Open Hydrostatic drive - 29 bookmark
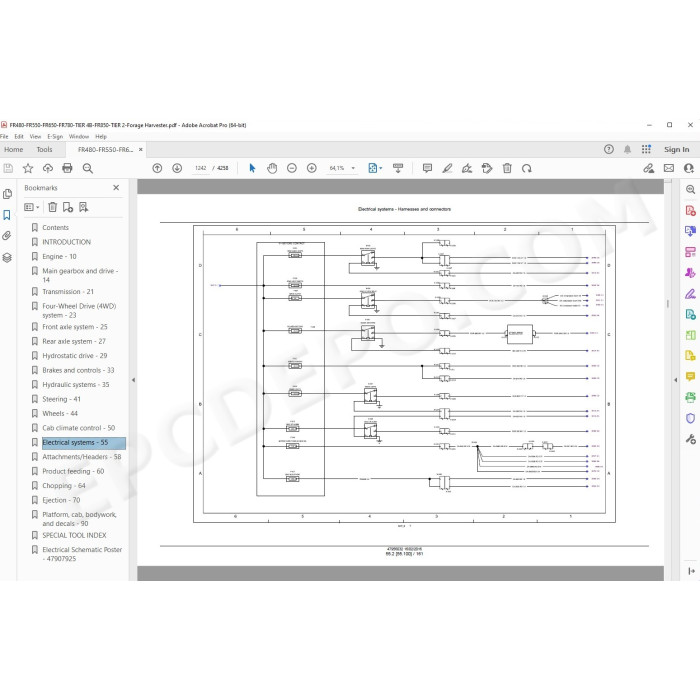Image resolution: width=700 pixels, height=700 pixels. coord(75,356)
